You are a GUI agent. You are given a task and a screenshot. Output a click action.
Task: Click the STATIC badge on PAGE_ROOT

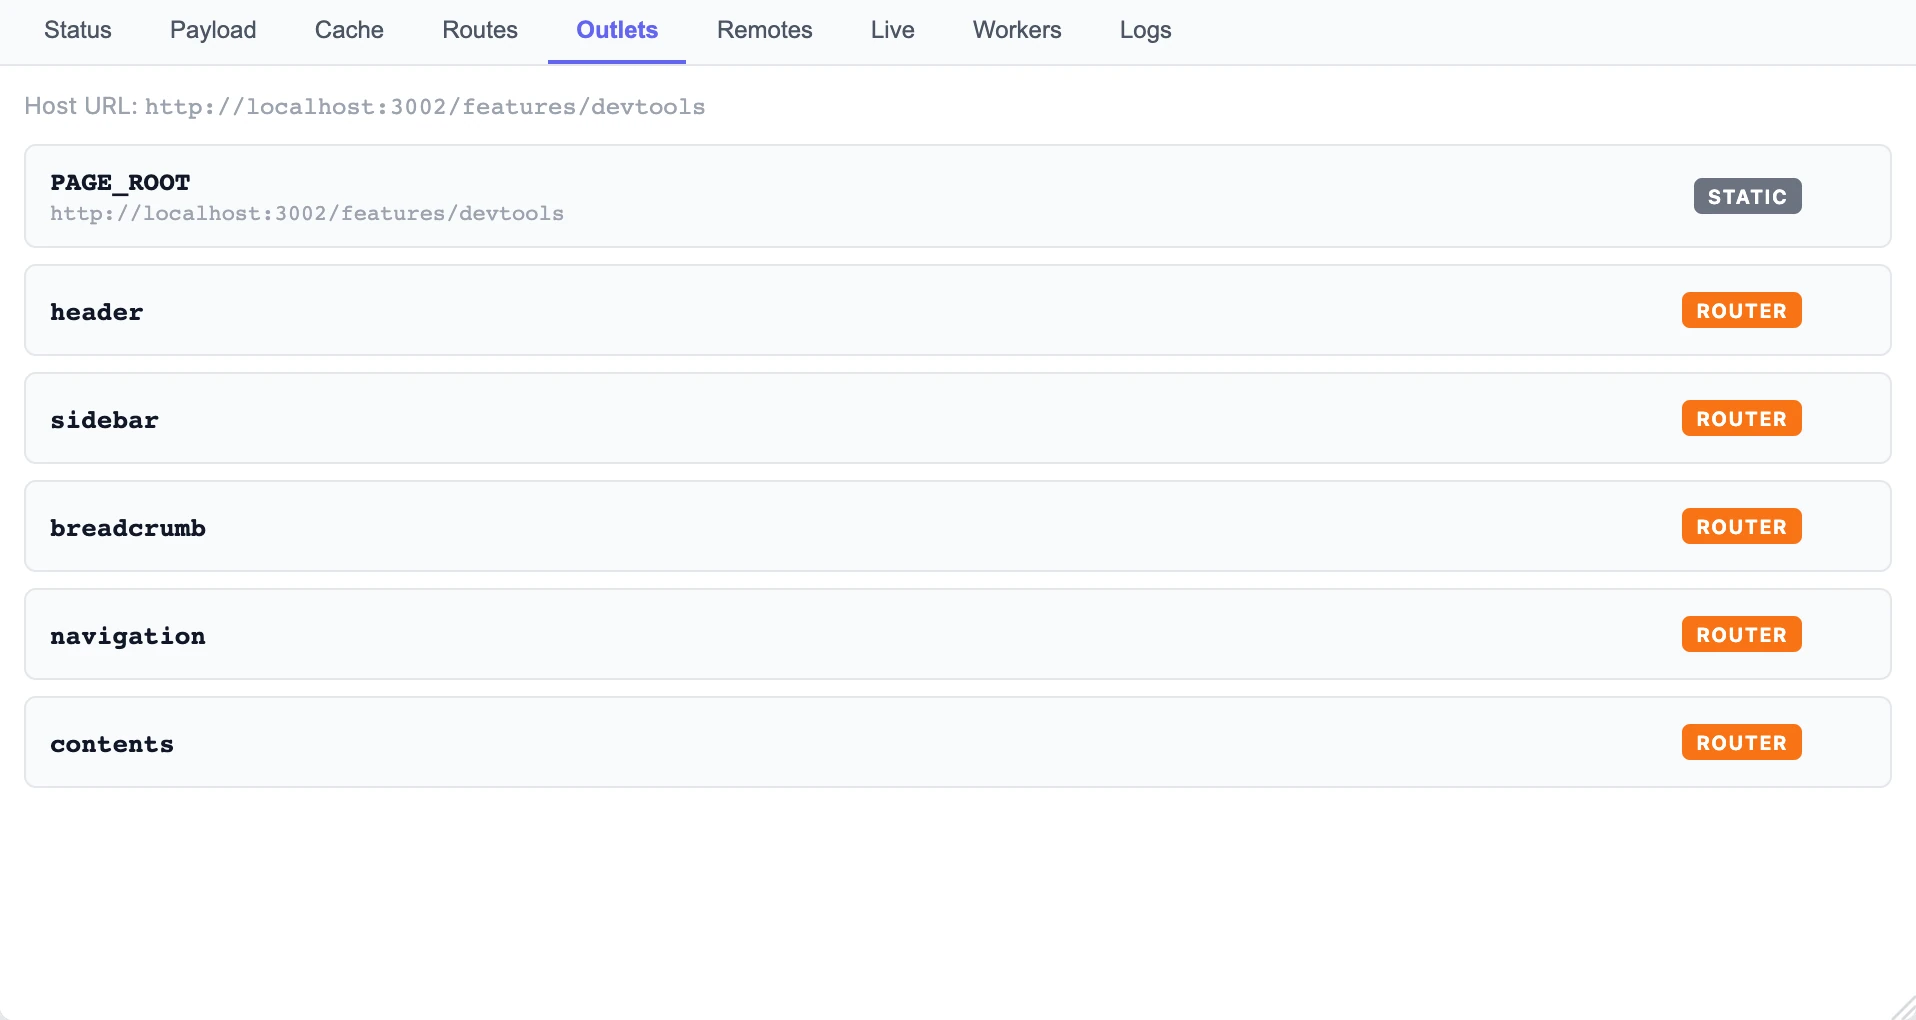click(x=1747, y=196)
